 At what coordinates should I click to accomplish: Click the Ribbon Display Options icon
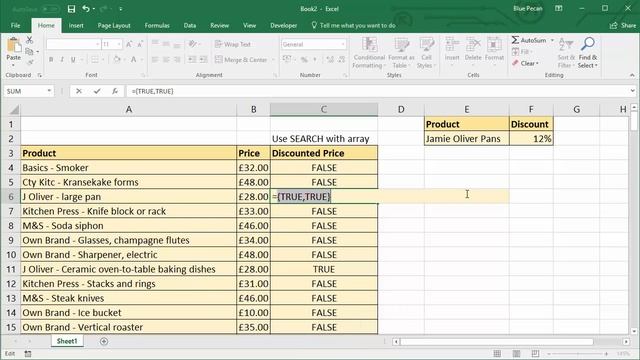[x=559, y=9]
